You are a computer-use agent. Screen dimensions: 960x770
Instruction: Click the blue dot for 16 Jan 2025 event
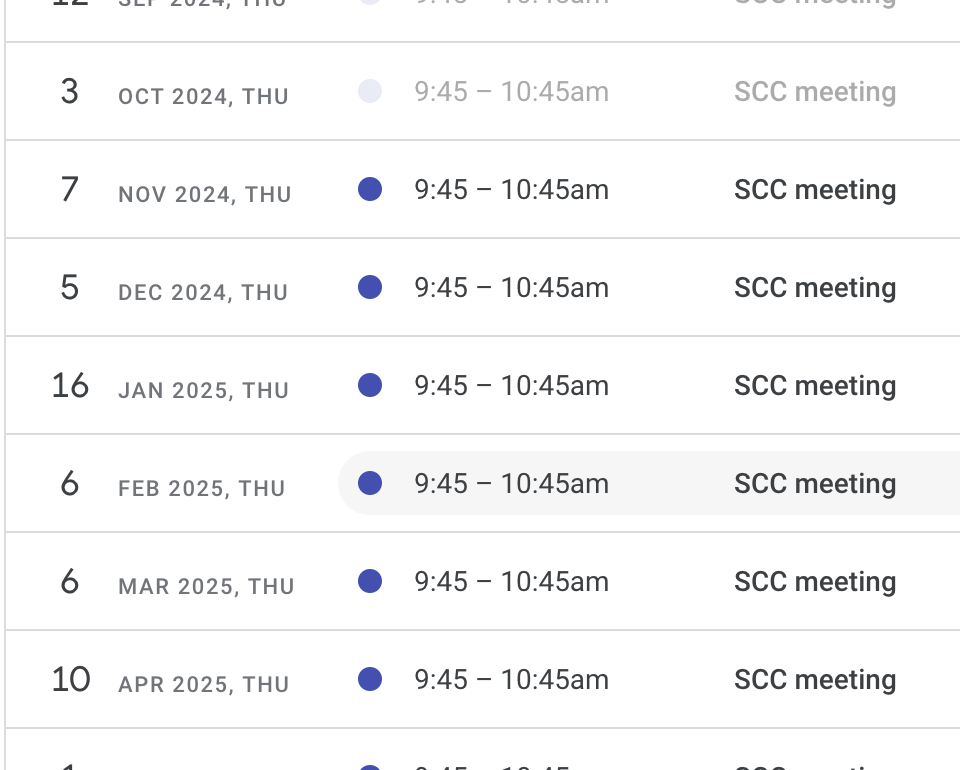coord(370,385)
